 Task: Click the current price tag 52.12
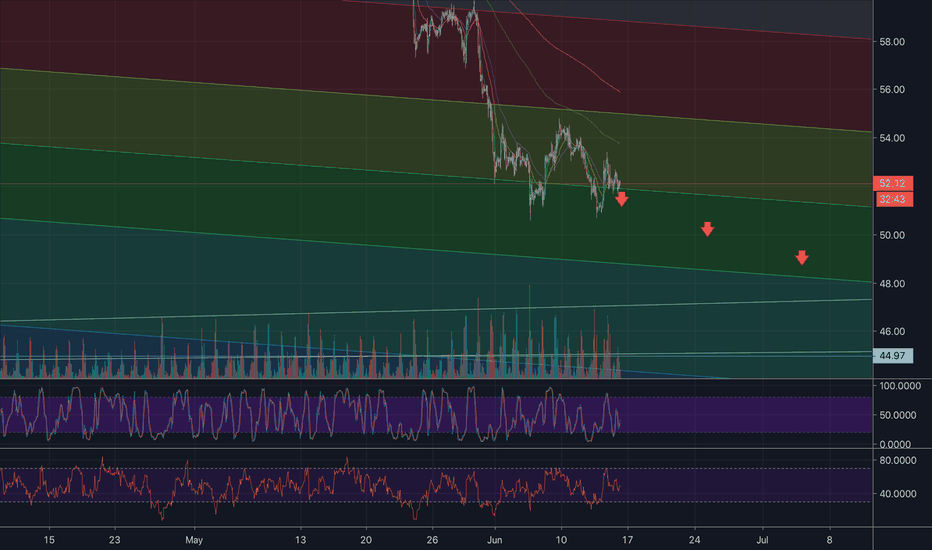coord(892,183)
